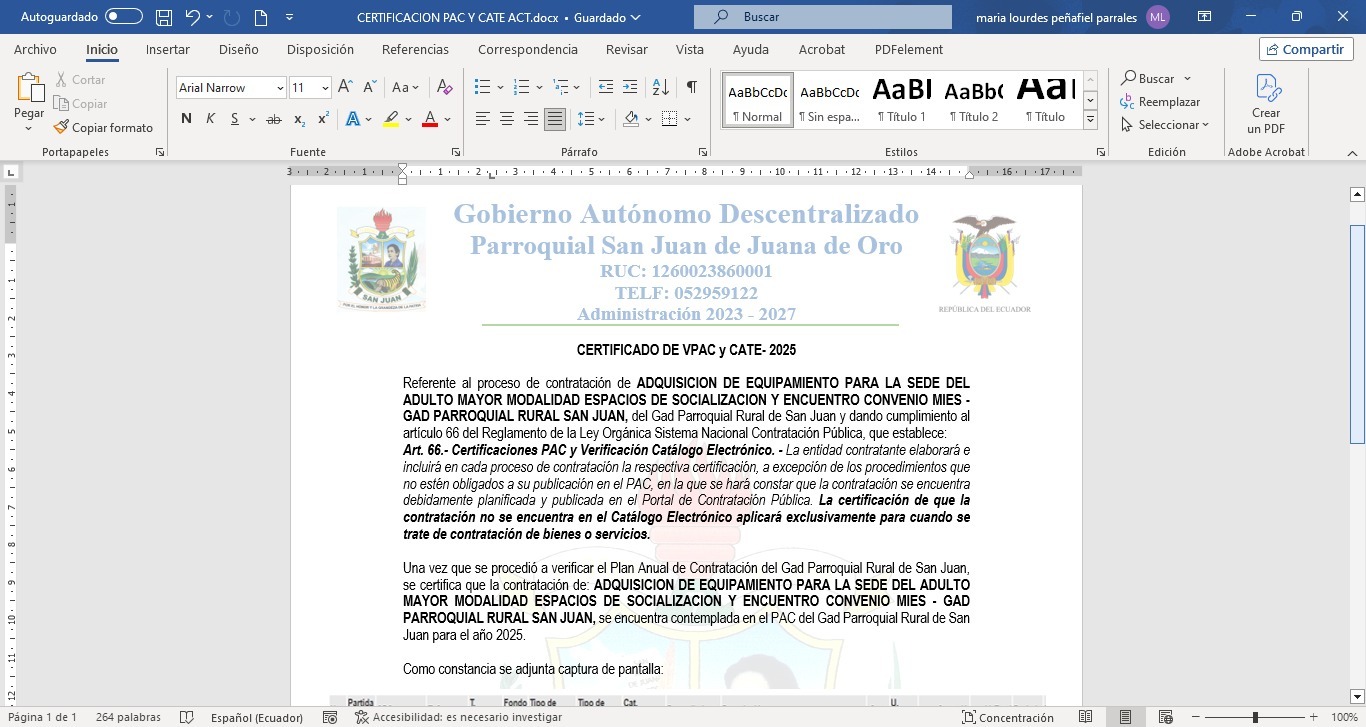Click in the Buscar search box
The width and height of the screenshot is (1366, 727).
pos(822,17)
